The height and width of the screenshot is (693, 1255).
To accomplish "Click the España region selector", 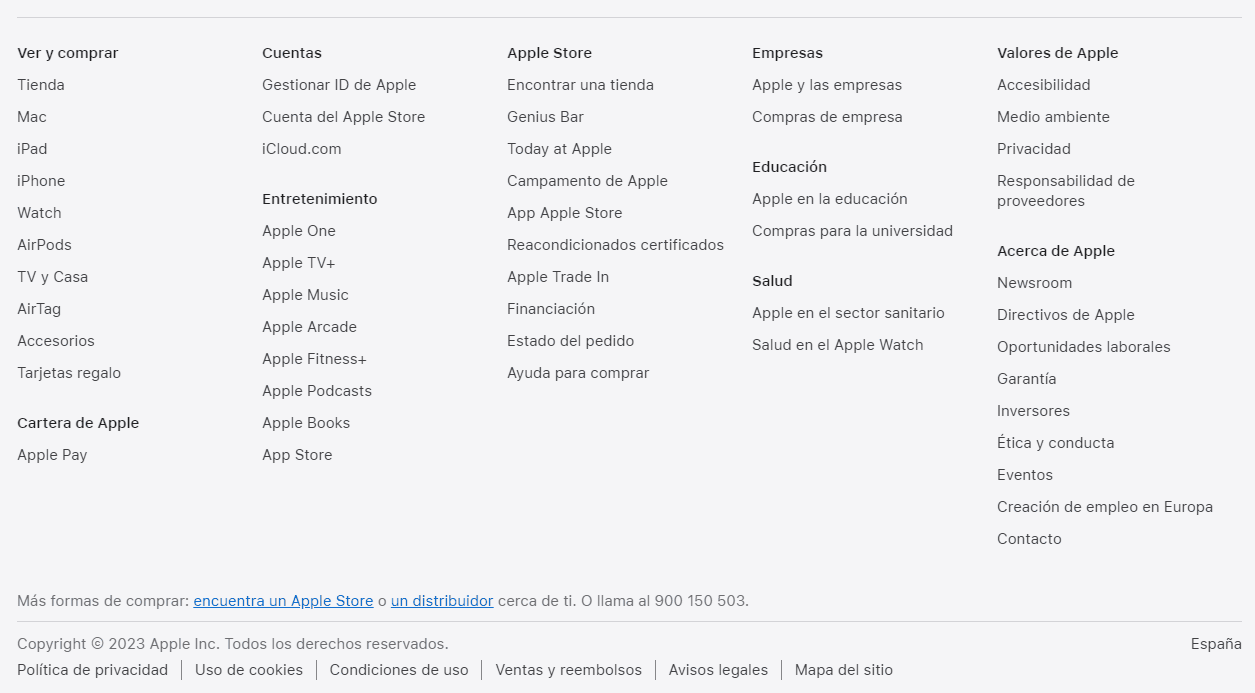I will 1216,644.
